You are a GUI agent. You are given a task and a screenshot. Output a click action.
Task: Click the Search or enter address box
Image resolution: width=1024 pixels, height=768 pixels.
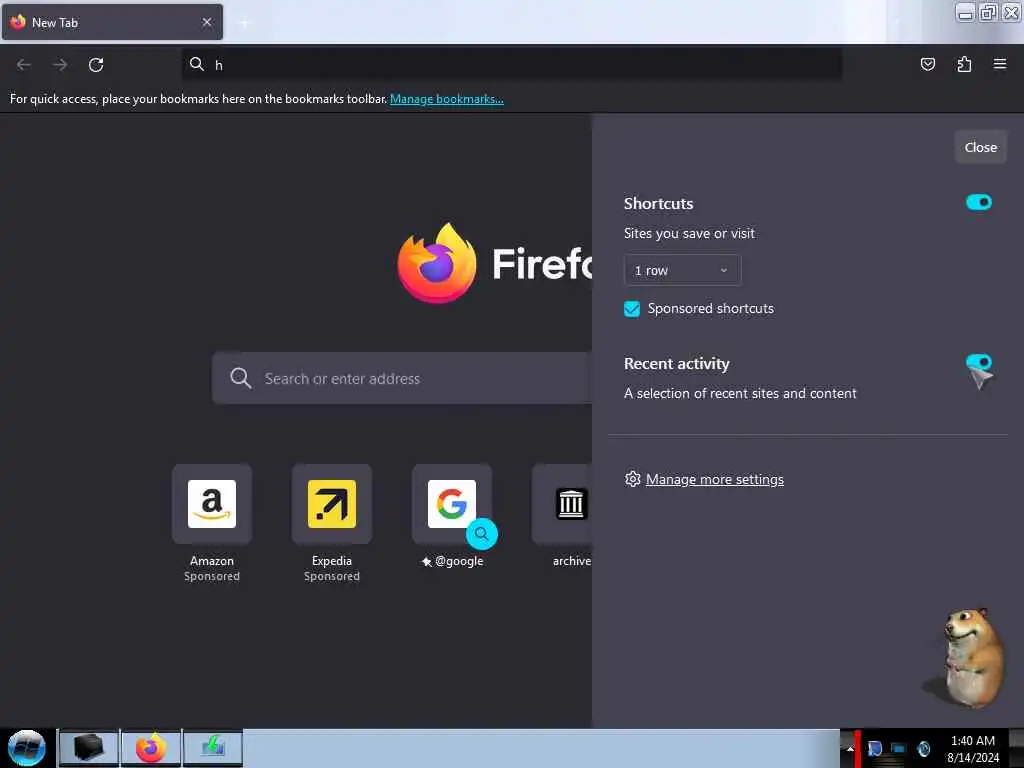402,378
